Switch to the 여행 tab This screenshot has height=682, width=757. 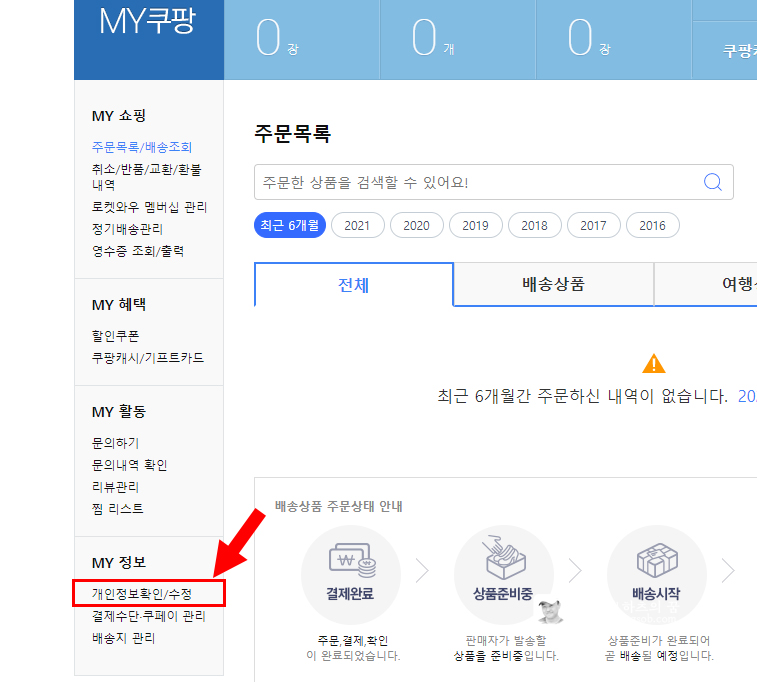click(706, 284)
